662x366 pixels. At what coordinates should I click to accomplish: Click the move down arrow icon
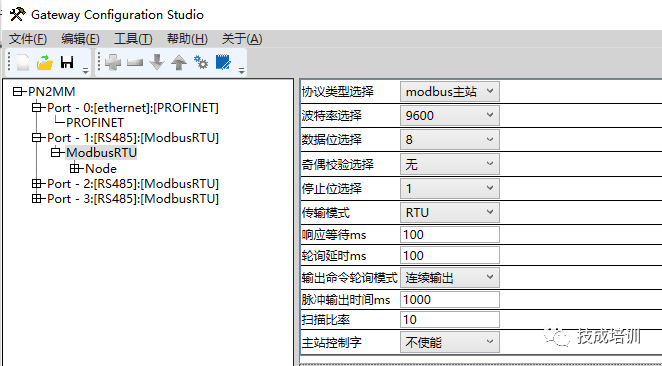coord(157,63)
